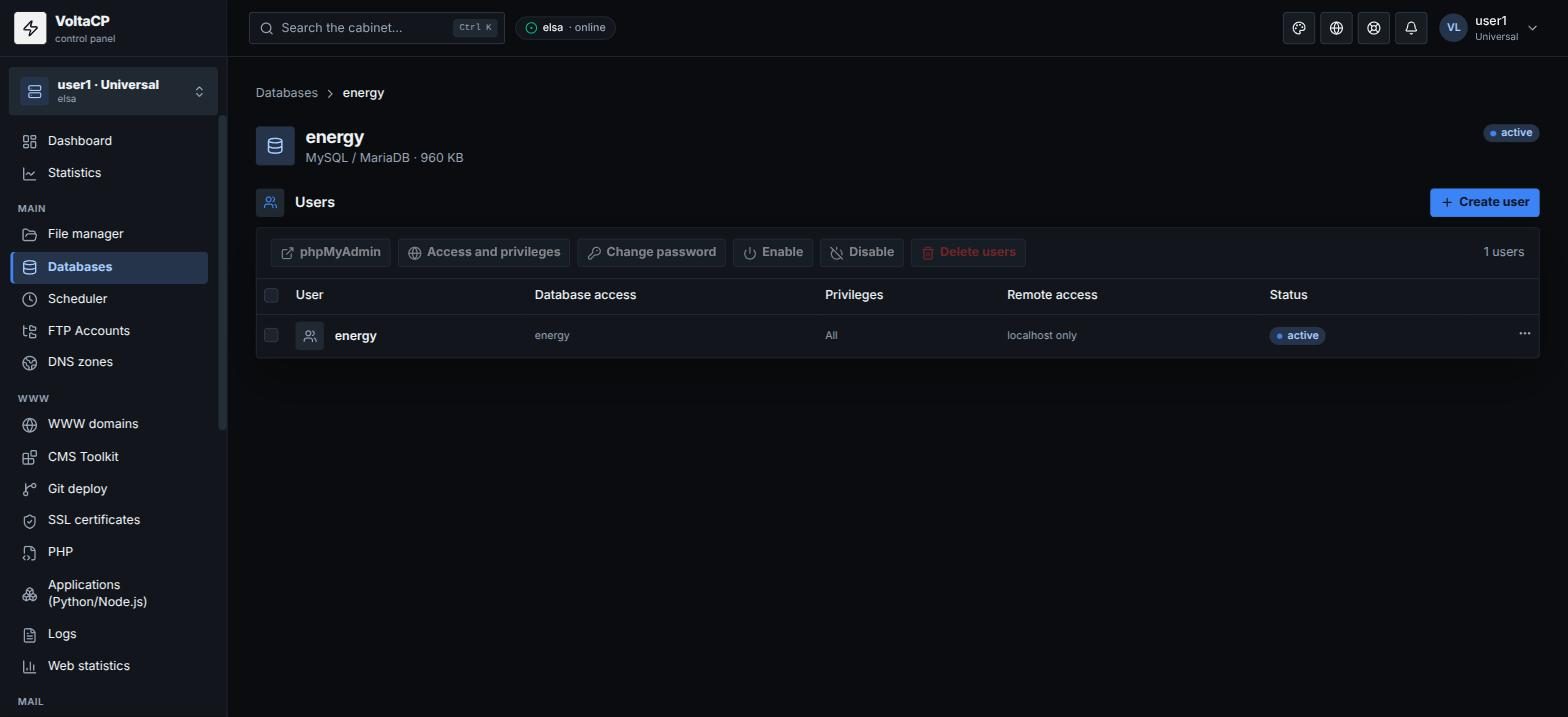The width and height of the screenshot is (1568, 717).
Task: Go to Databases breadcrumb link
Action: [x=287, y=93]
